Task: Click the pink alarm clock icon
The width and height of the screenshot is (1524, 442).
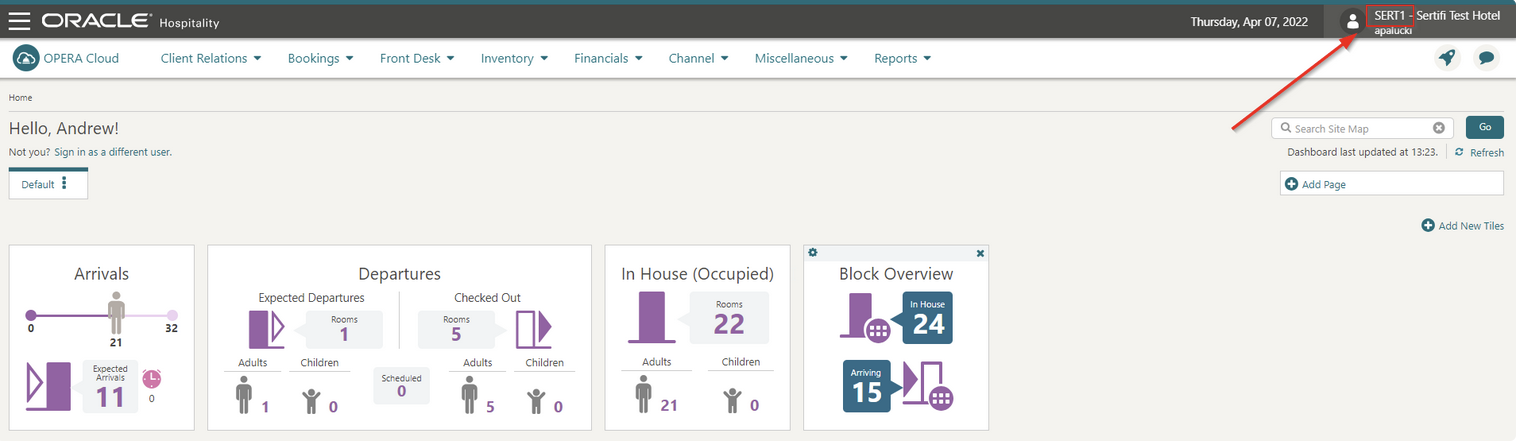Action: coord(151,379)
